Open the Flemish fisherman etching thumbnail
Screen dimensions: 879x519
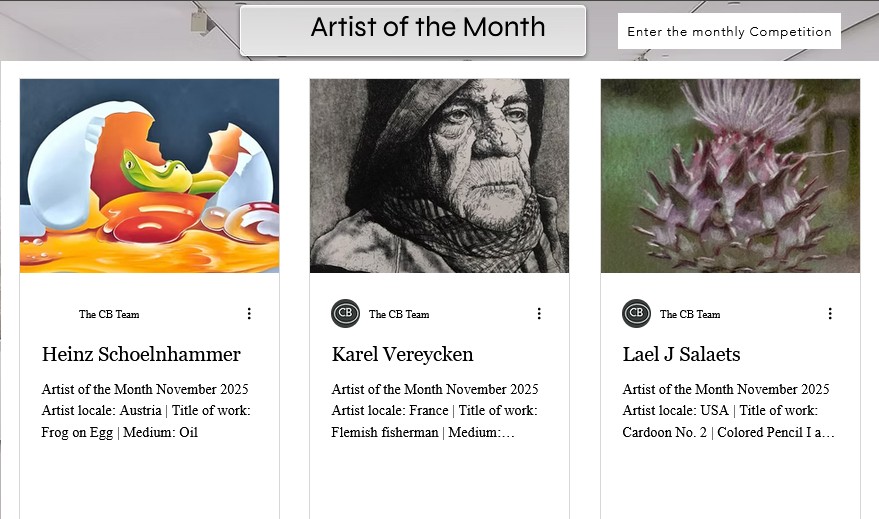[439, 176]
